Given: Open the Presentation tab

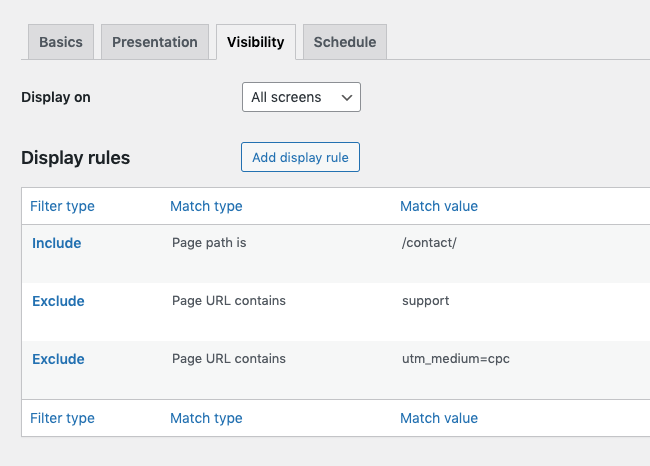Looking at the screenshot, I should click(x=154, y=42).
